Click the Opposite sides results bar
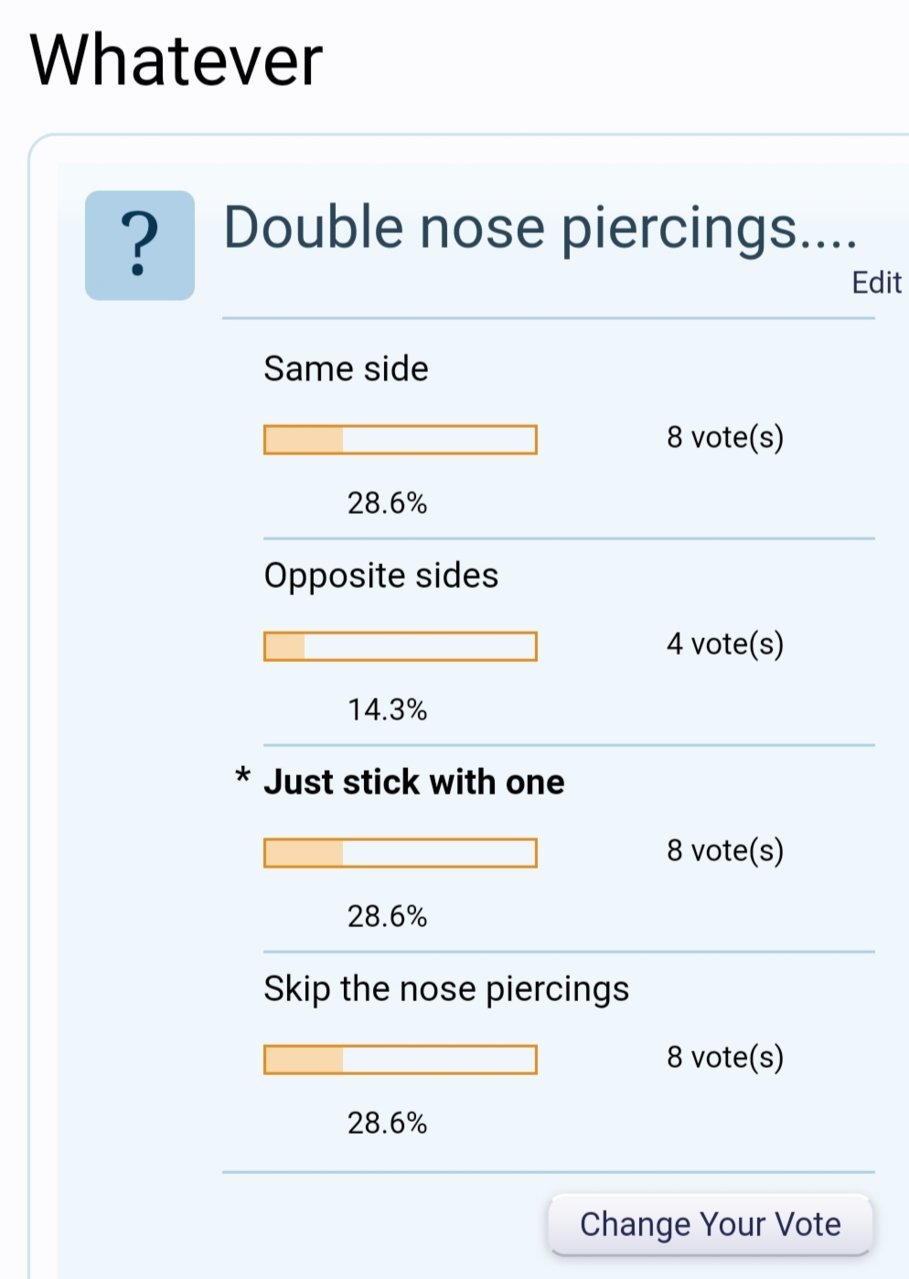 pos(400,647)
